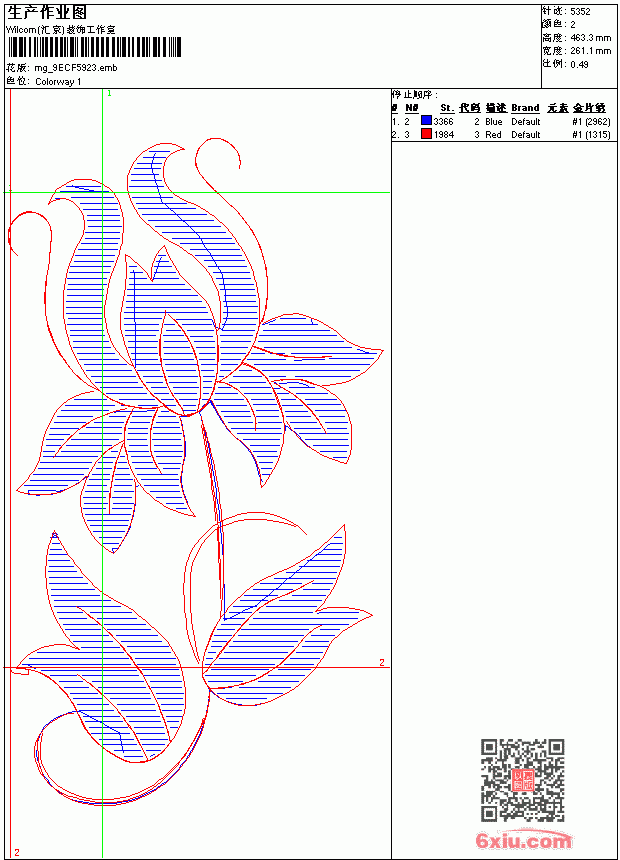Click the barcode under the worksheet title
Screen dimensions: 620x860
pos(94,47)
